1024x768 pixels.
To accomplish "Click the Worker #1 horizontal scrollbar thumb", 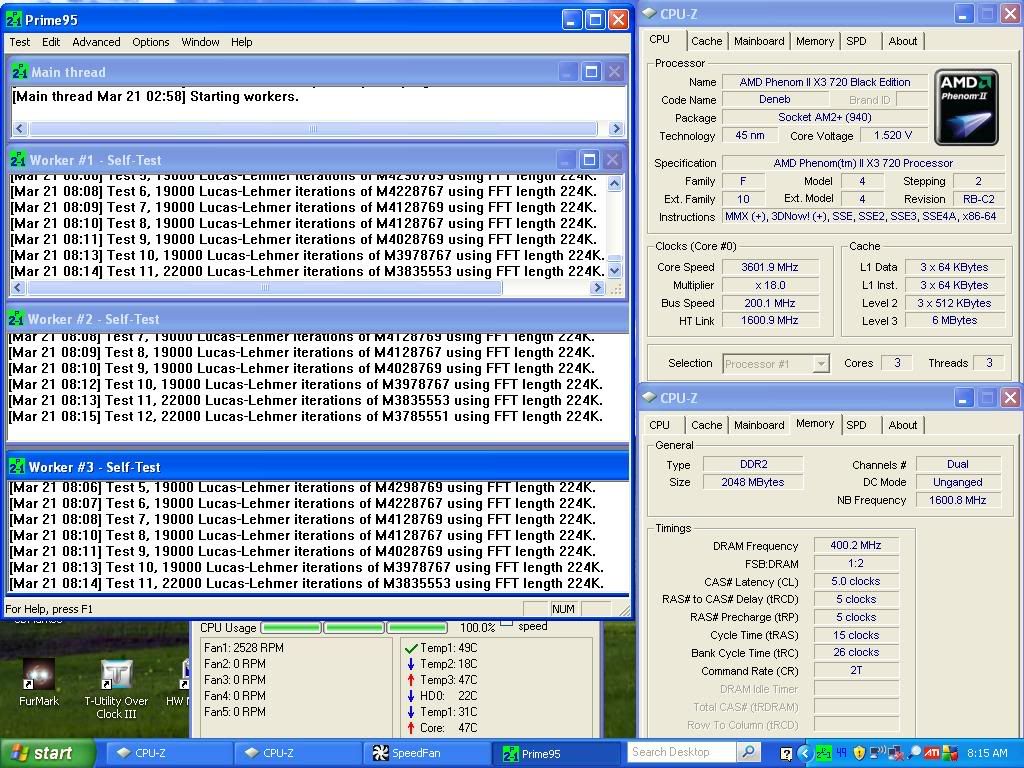I will click(265, 287).
